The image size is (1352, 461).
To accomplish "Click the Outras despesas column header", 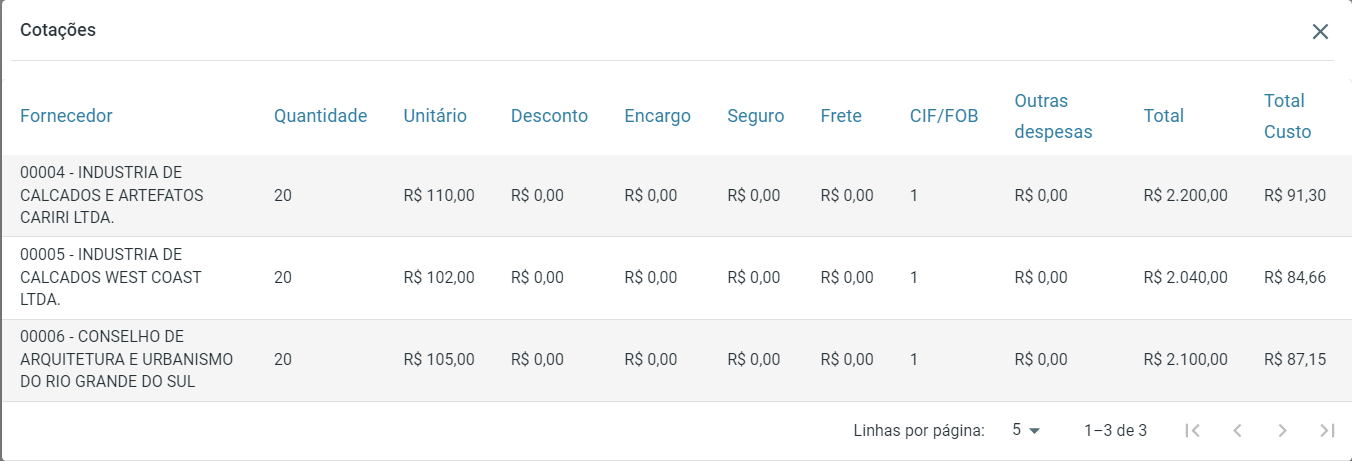I will (x=1053, y=116).
